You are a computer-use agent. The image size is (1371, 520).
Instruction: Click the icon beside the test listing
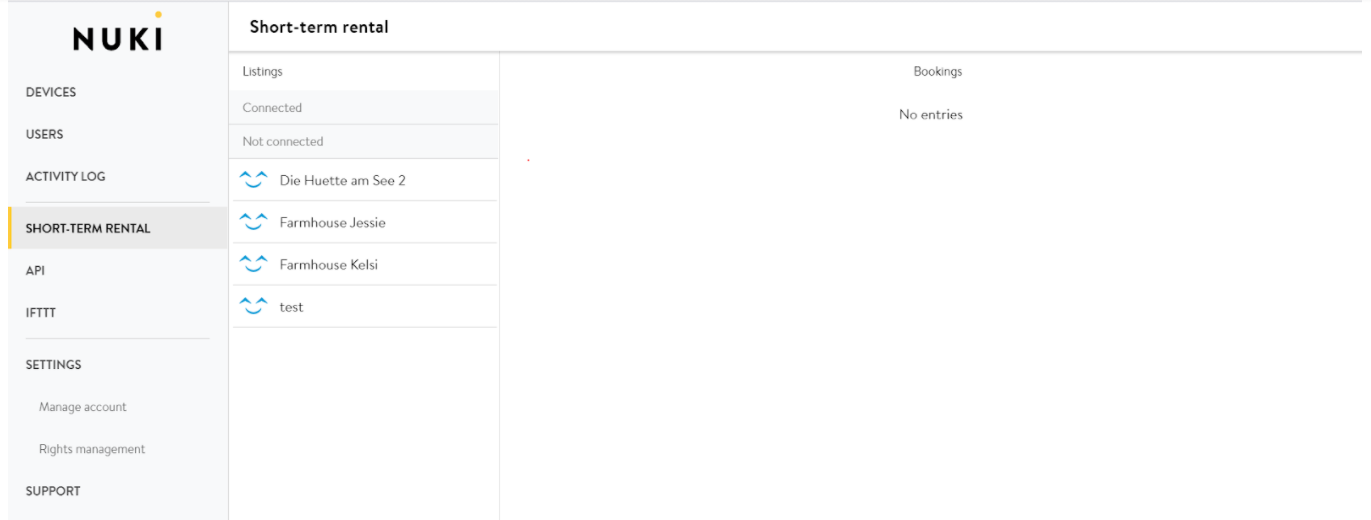tap(254, 306)
